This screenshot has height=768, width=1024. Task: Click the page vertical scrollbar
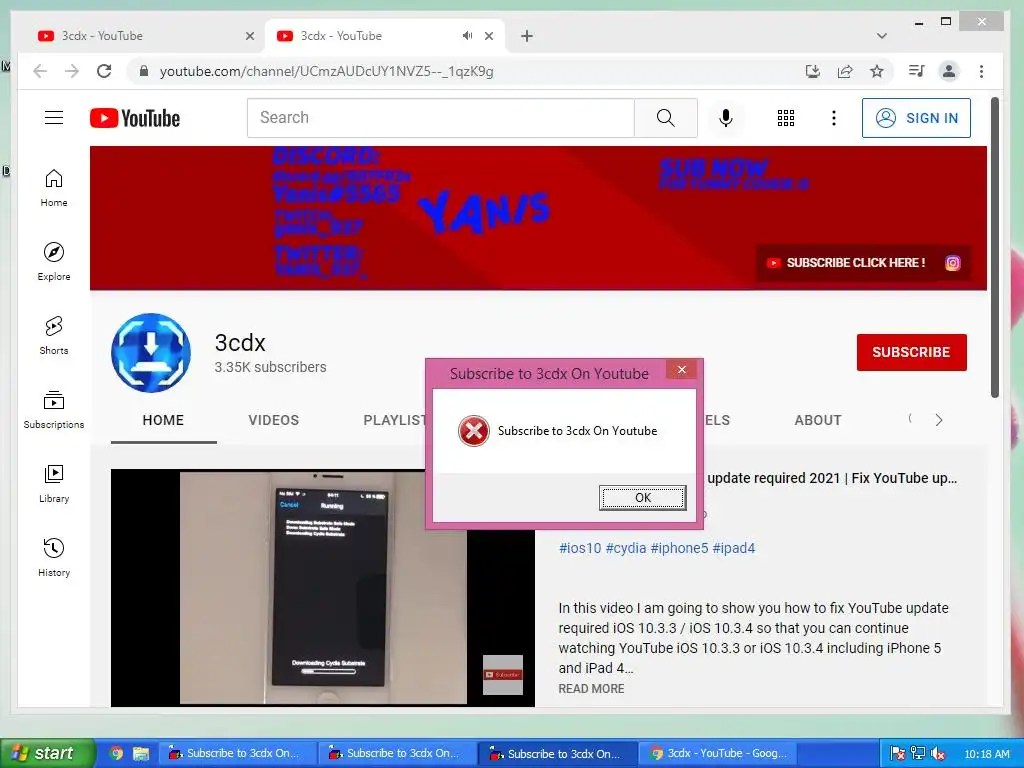point(995,248)
